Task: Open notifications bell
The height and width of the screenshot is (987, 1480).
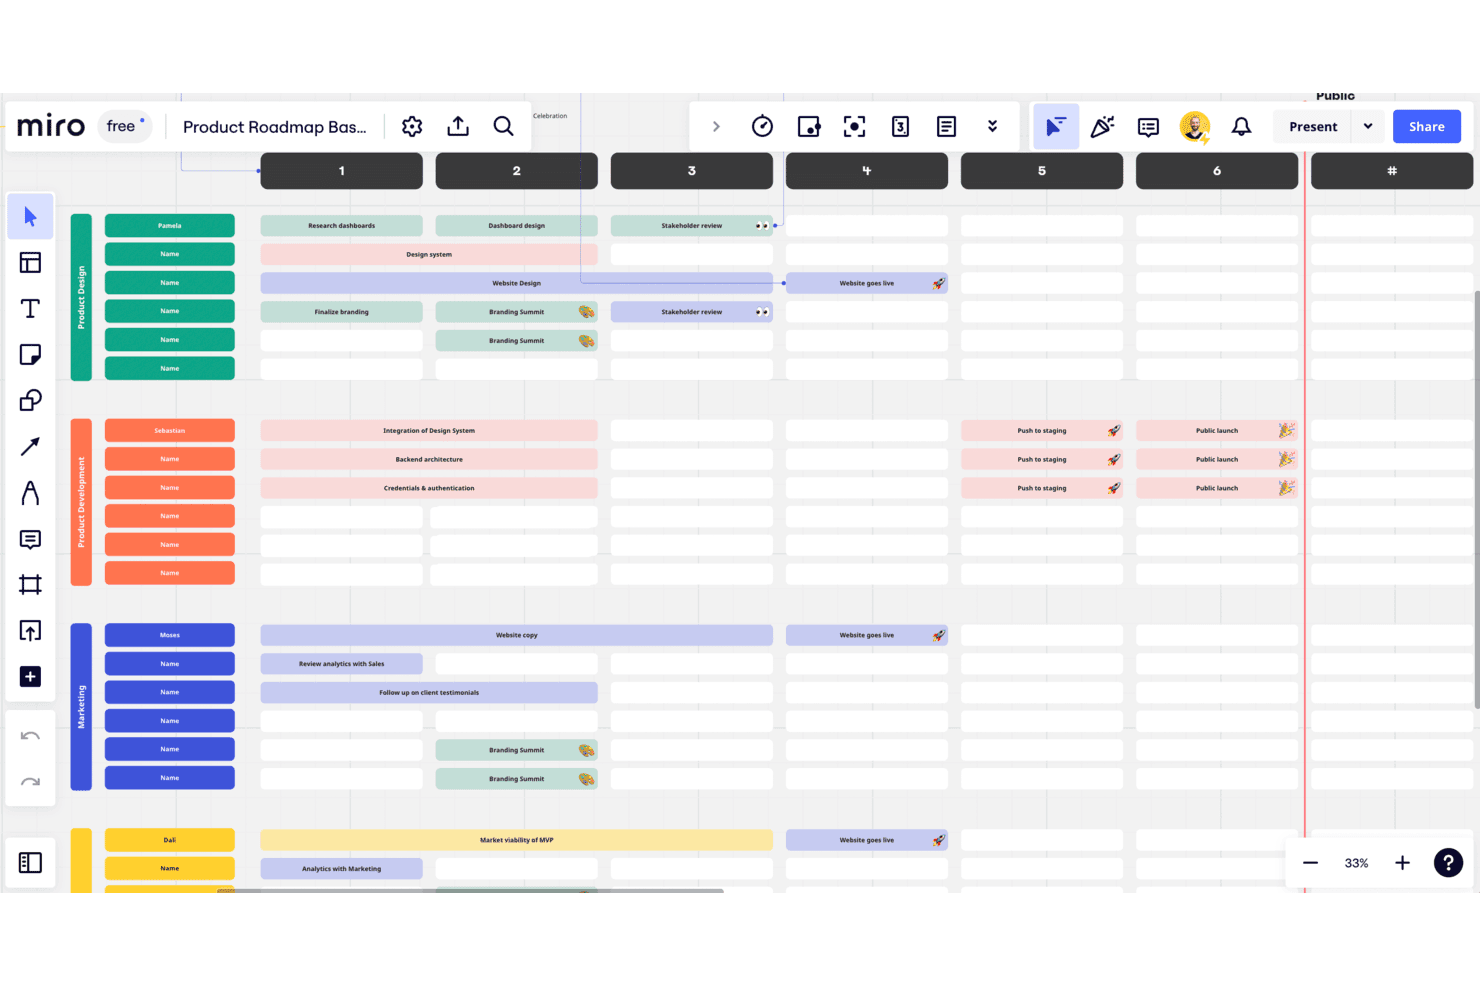Action: (1241, 127)
